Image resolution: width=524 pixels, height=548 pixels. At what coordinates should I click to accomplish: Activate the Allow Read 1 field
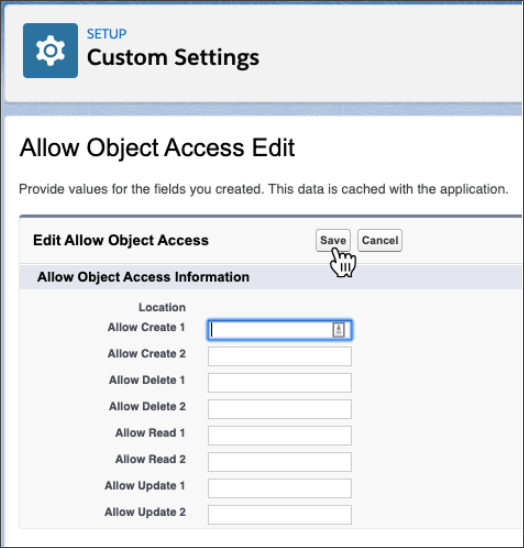click(x=279, y=435)
